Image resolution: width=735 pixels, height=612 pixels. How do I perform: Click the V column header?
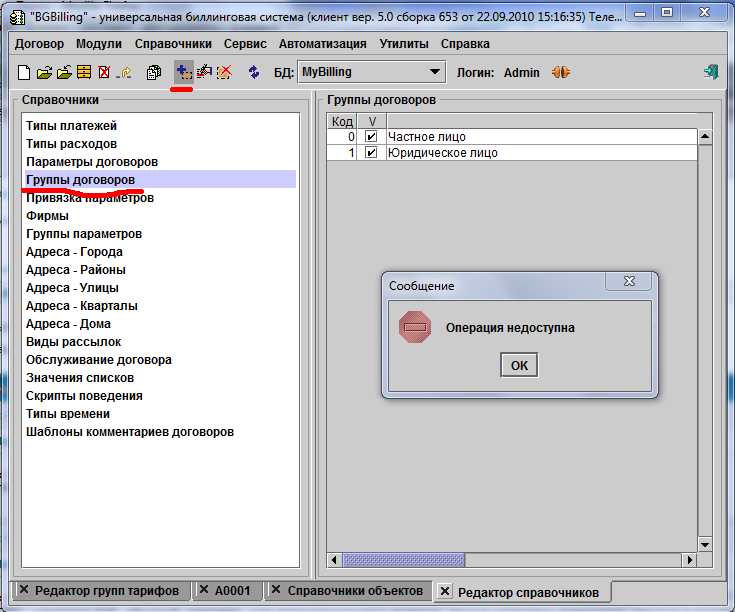(x=372, y=121)
